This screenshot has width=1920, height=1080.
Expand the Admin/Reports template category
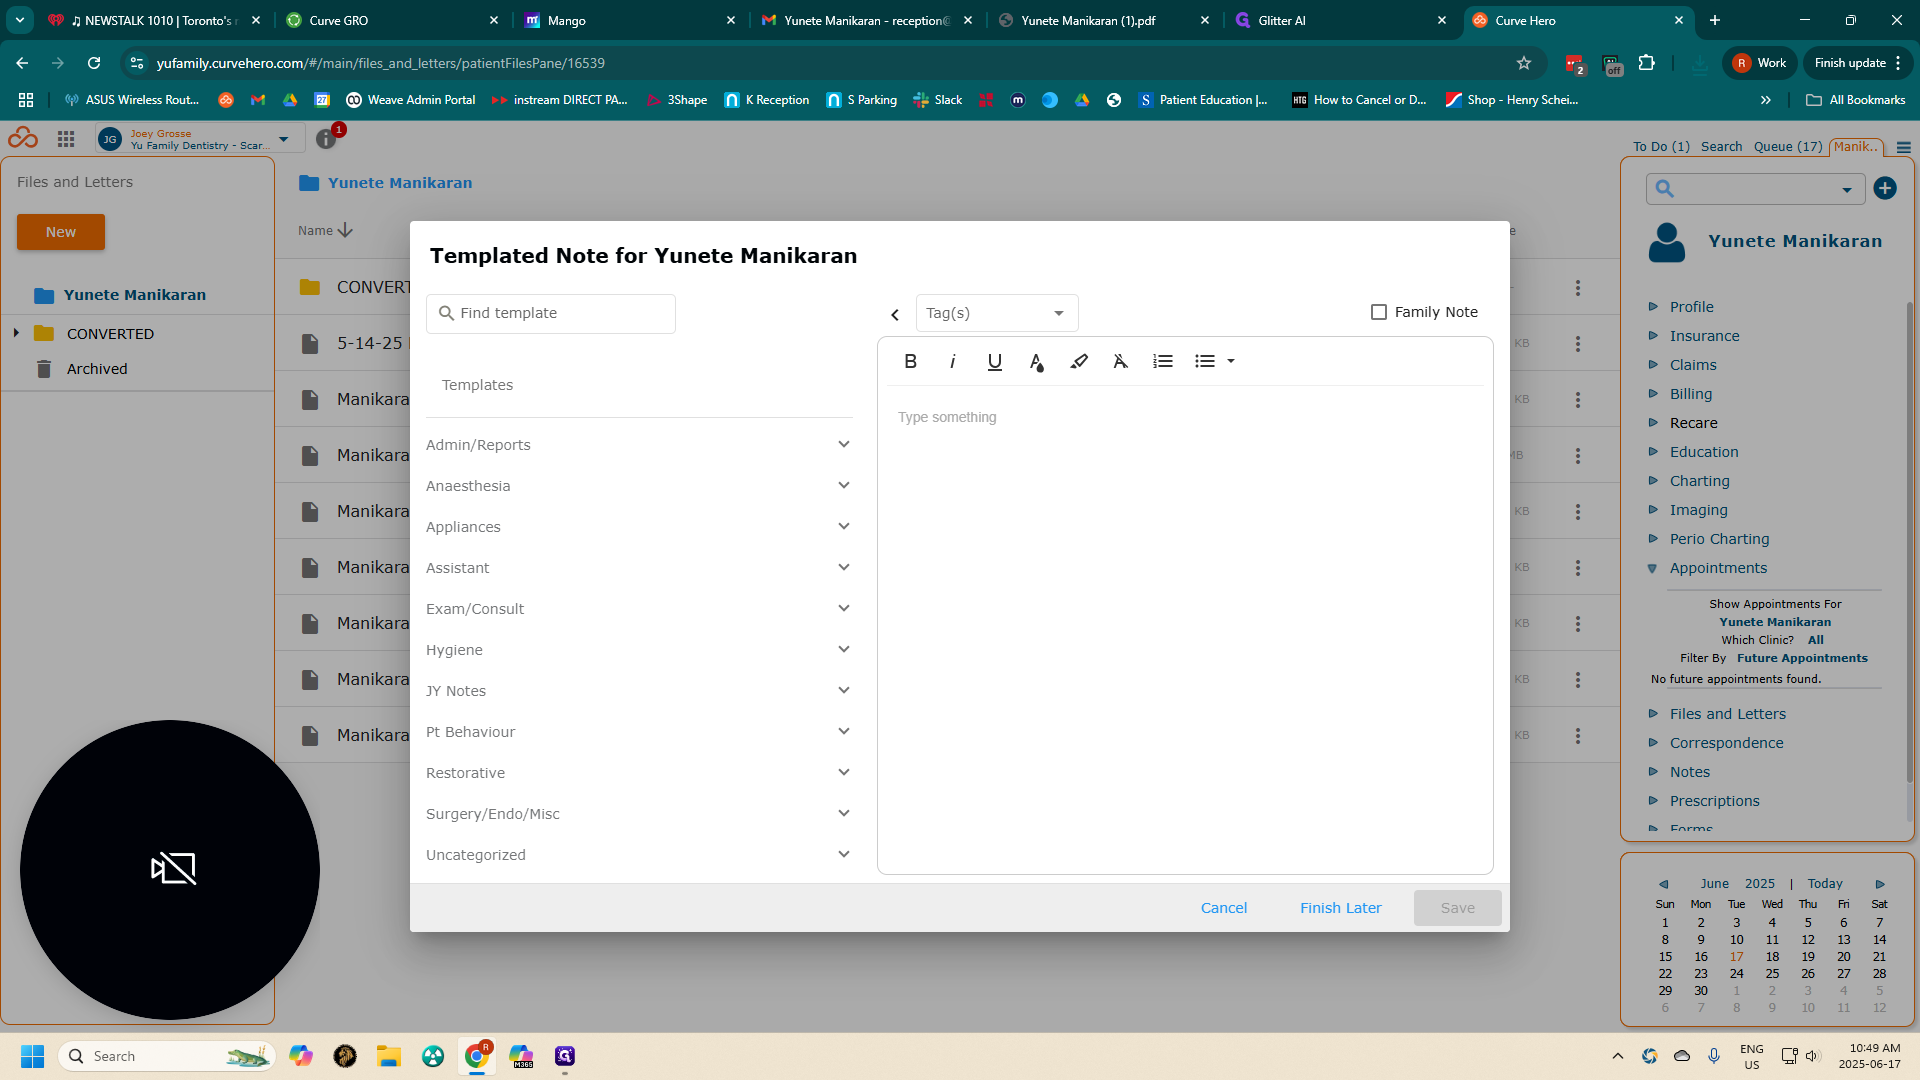(638, 445)
